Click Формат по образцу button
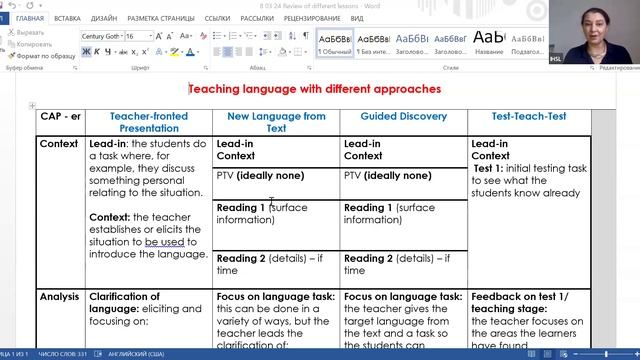640x360 pixels. pyautogui.click(x=42, y=56)
